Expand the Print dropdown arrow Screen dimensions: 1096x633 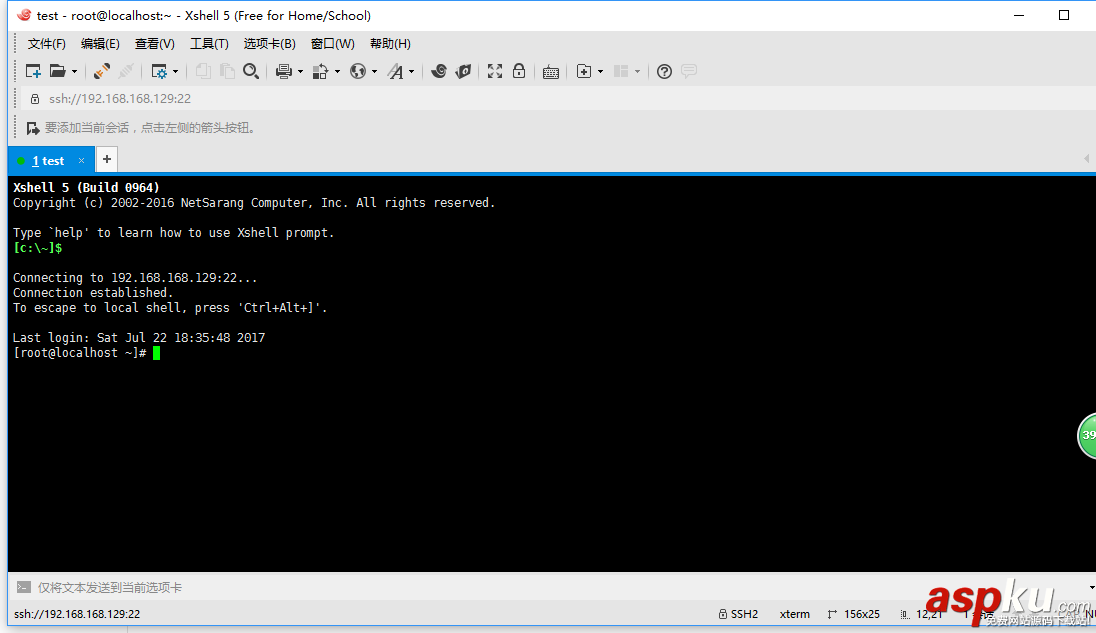pyautogui.click(x=301, y=71)
